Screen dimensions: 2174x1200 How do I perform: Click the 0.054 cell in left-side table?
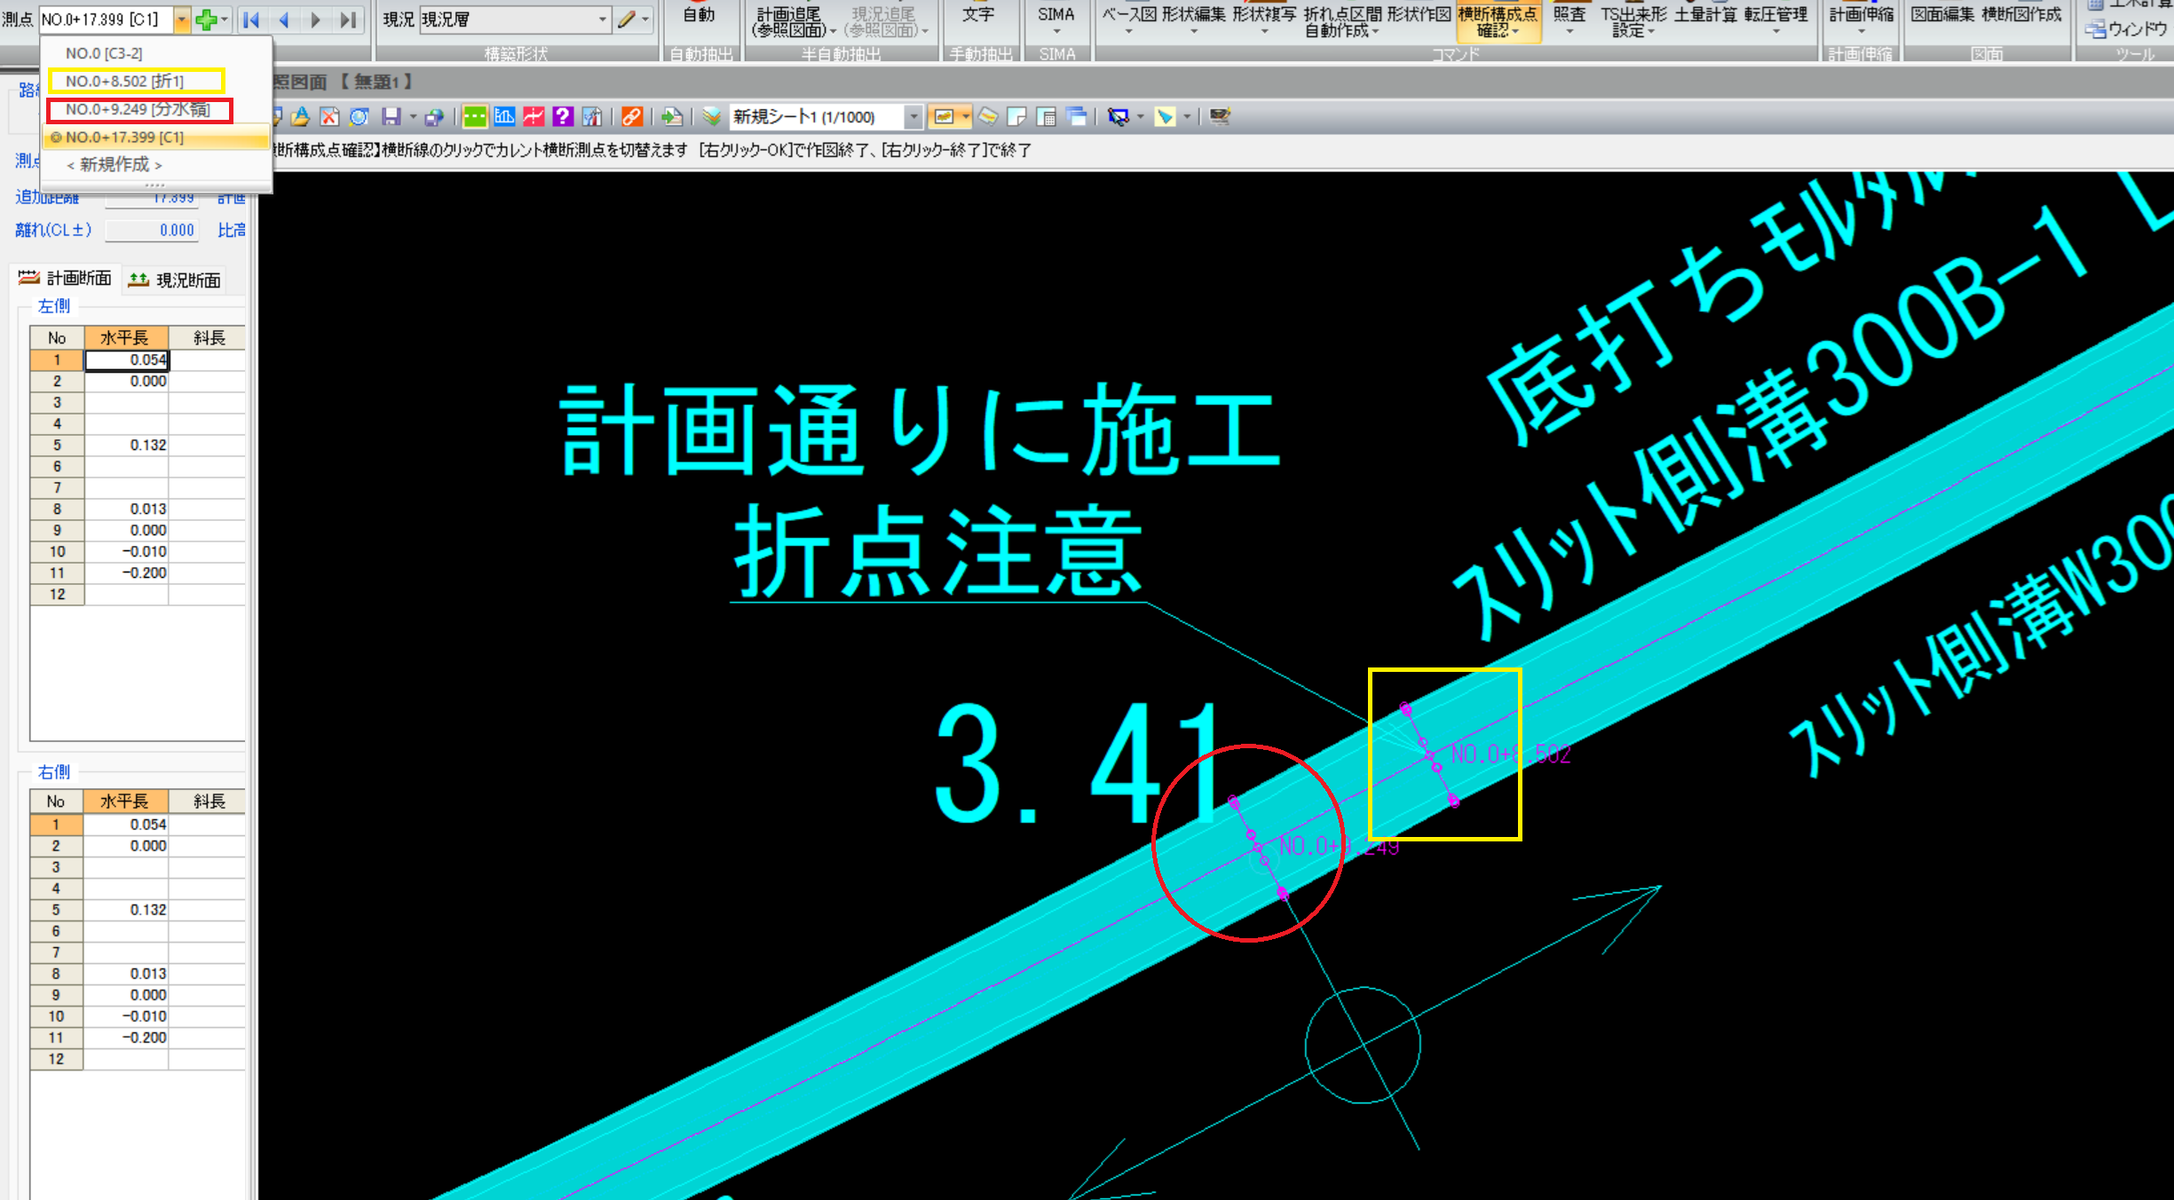(x=127, y=360)
